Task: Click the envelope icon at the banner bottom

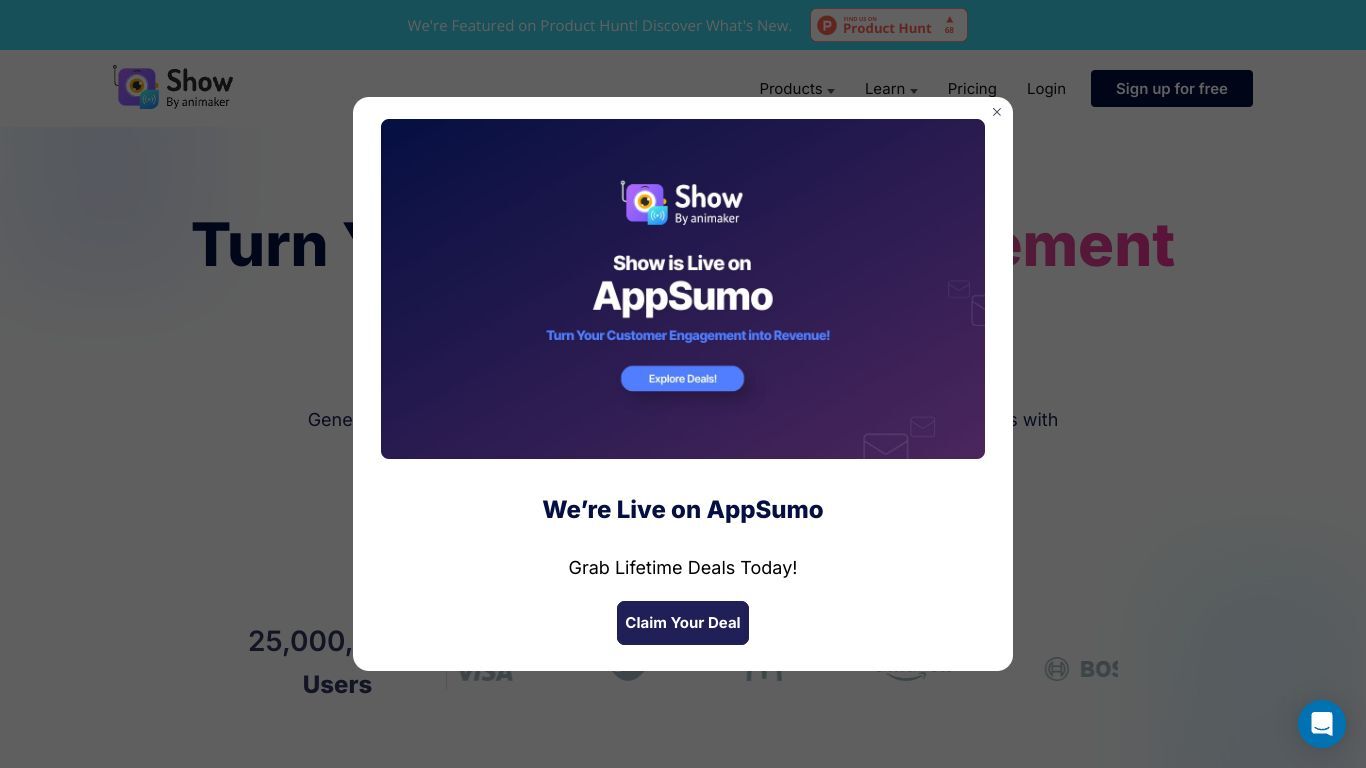Action: pyautogui.click(x=885, y=445)
